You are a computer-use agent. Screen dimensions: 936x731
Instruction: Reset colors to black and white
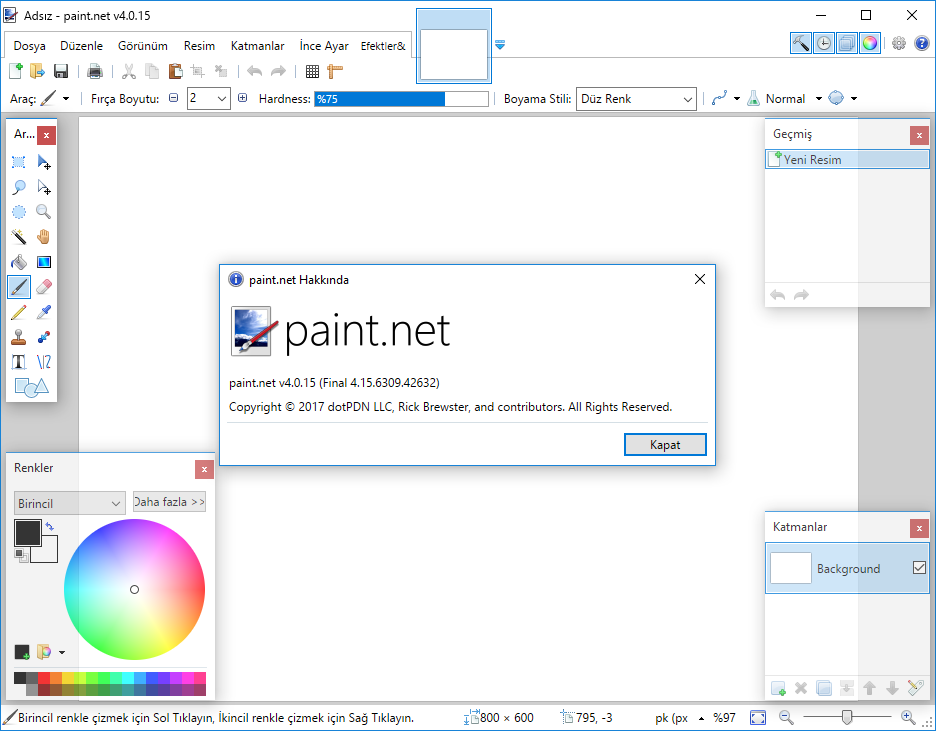21,556
